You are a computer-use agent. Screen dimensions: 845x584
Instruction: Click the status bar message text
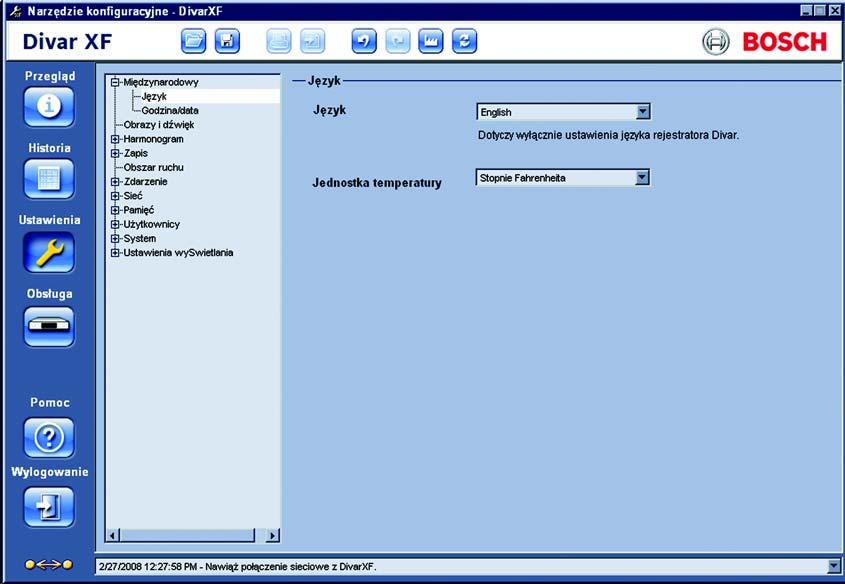pyautogui.click(x=238, y=567)
